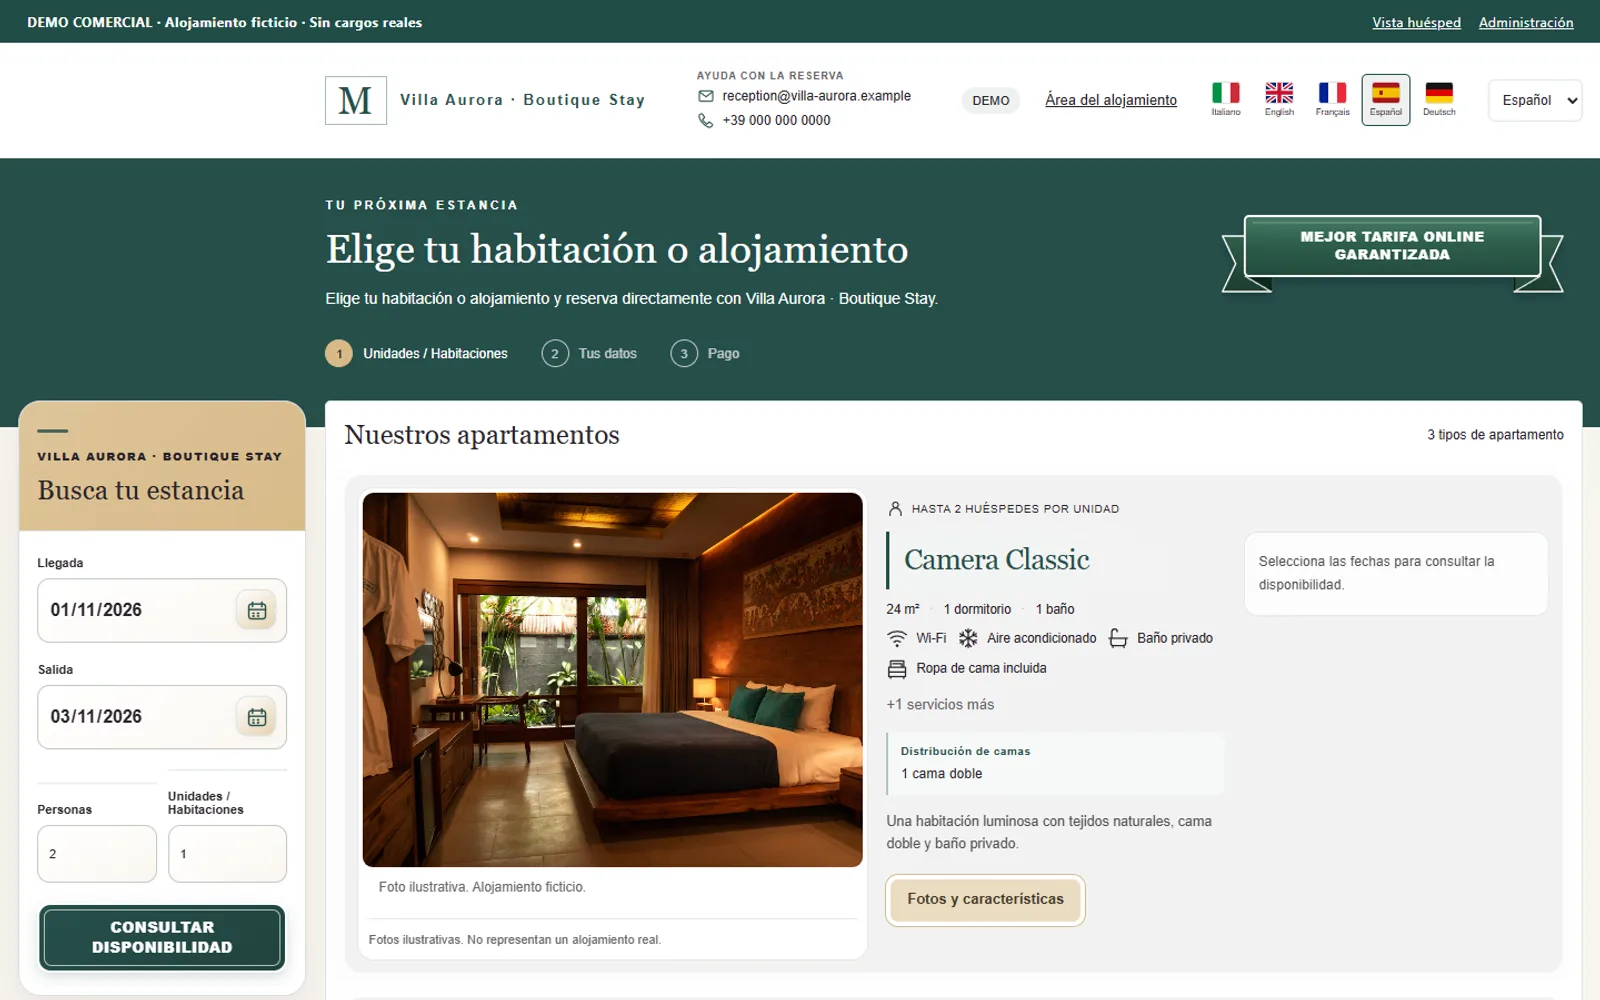The width and height of the screenshot is (1600, 1000).
Task: Click the DEMO badge
Action: 990,100
